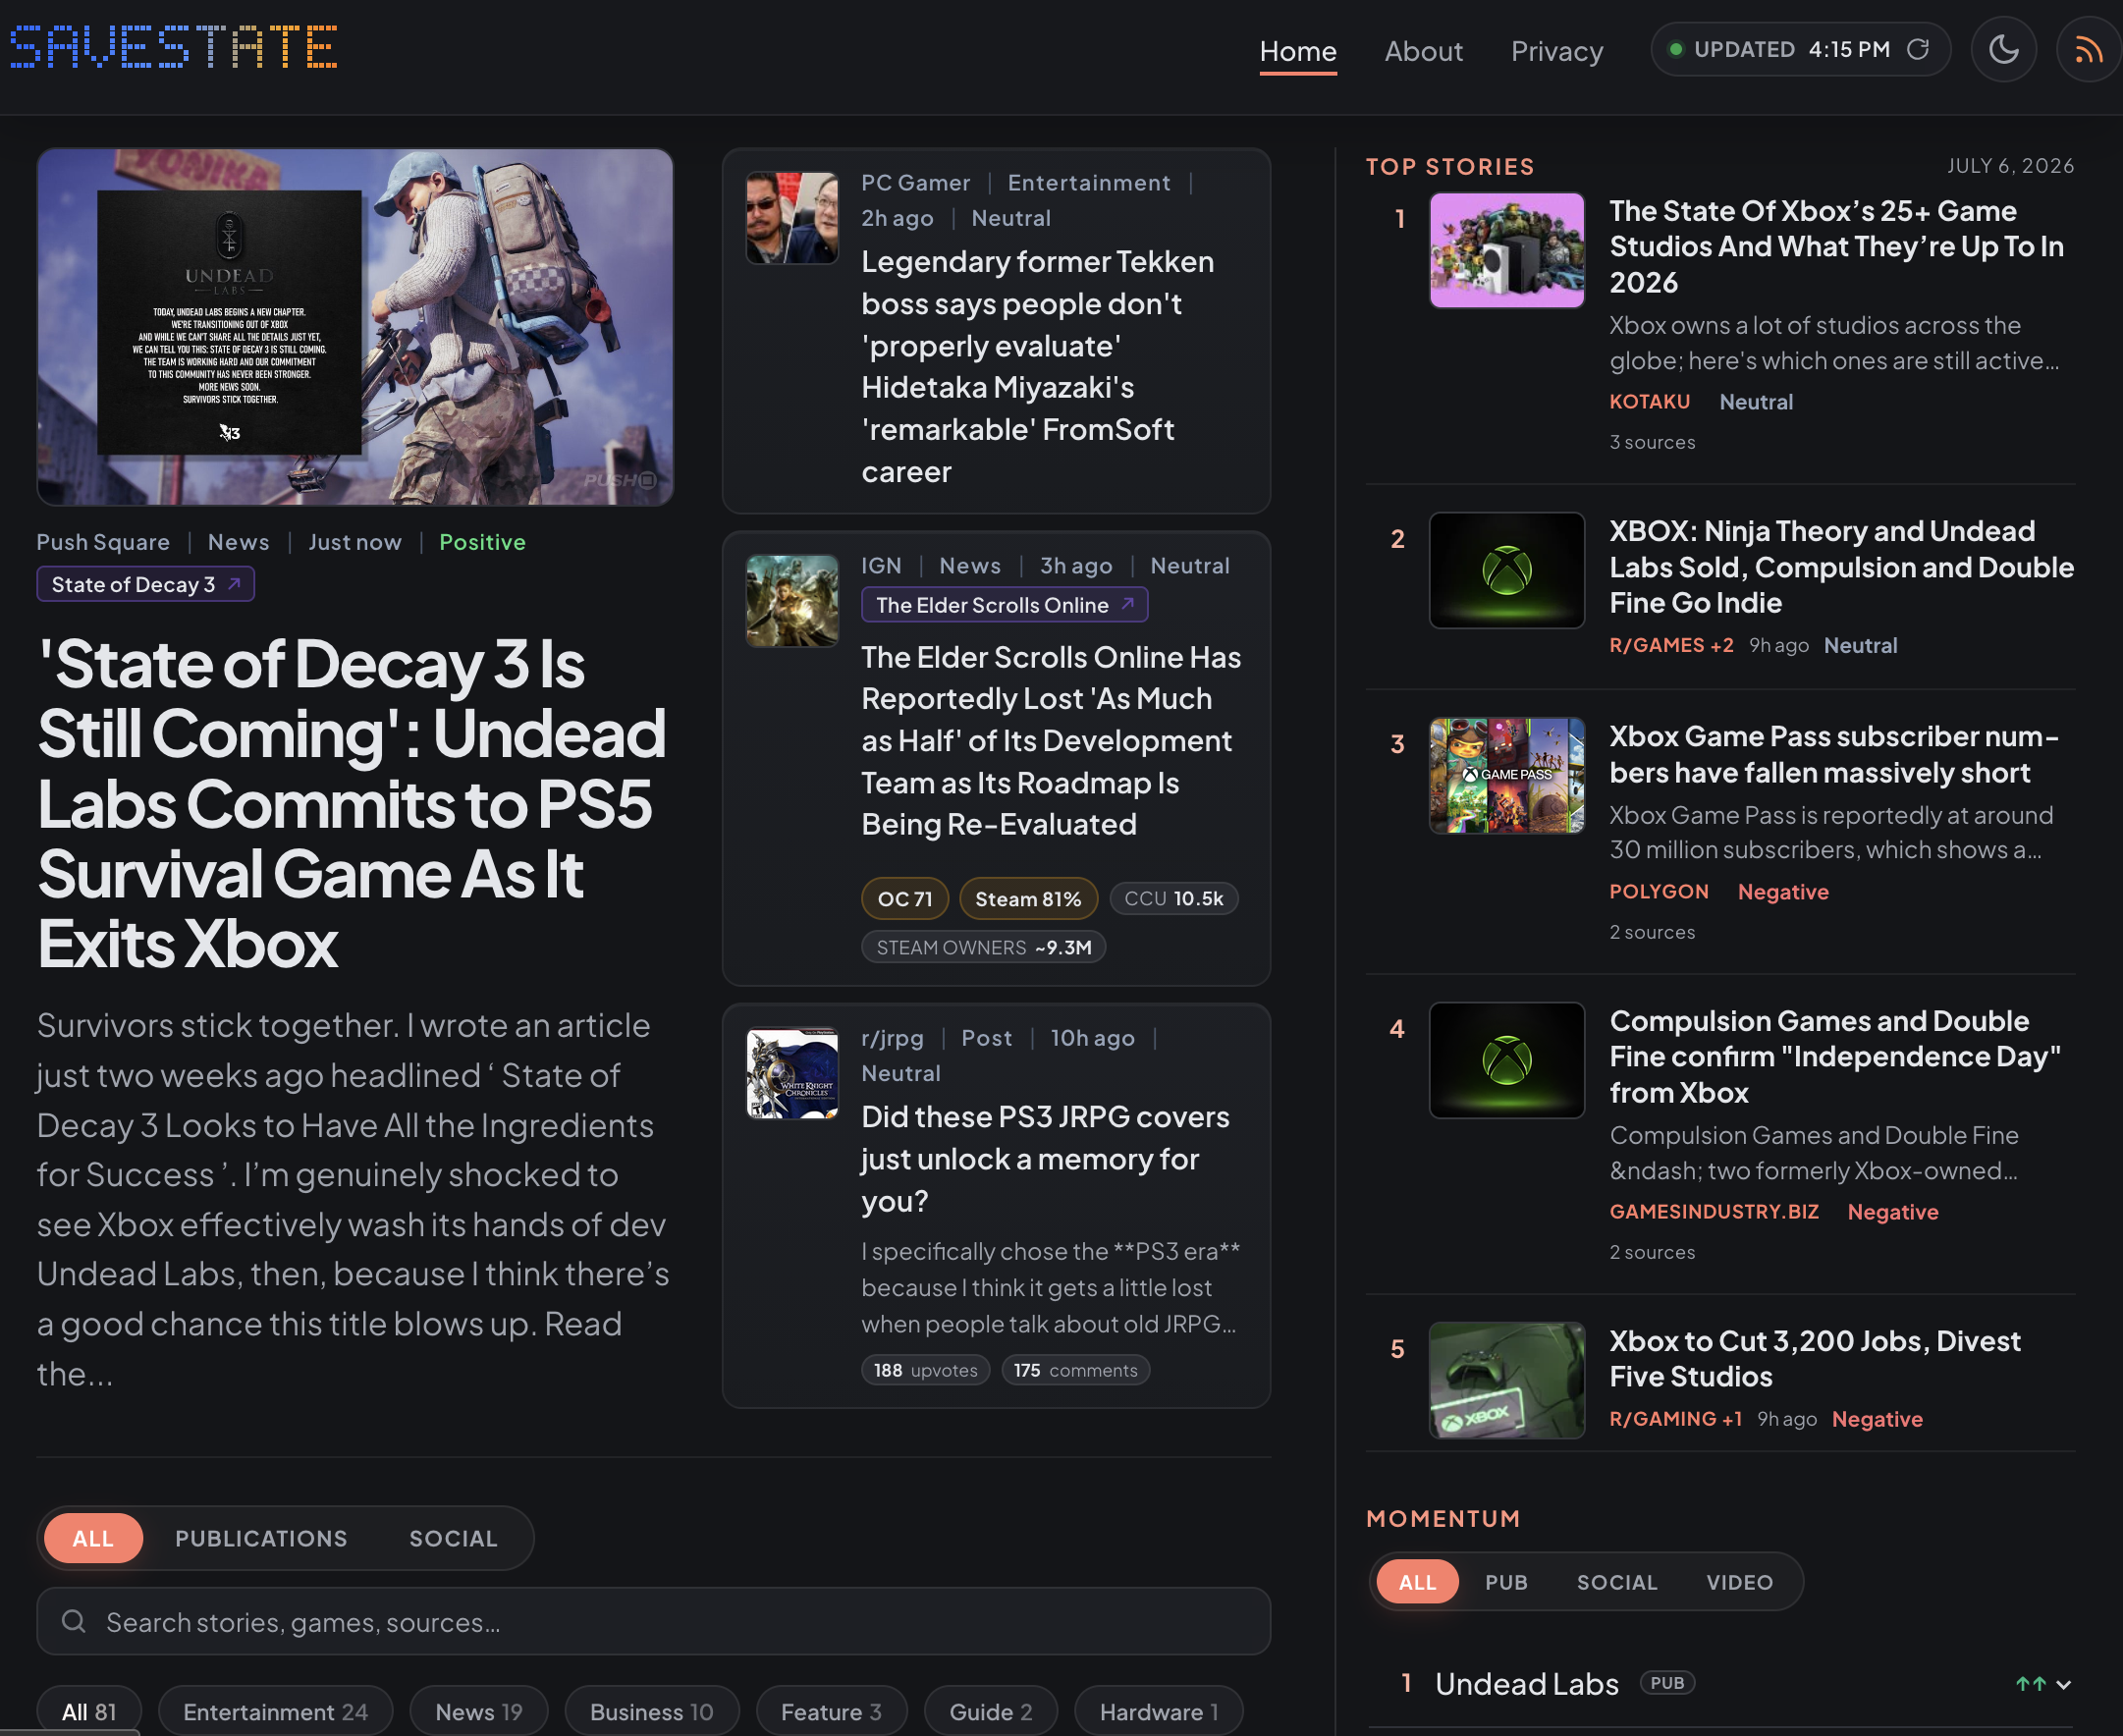This screenshot has width=2123, height=1736.
Task: Go to the Home nav tab
Action: point(1297,51)
